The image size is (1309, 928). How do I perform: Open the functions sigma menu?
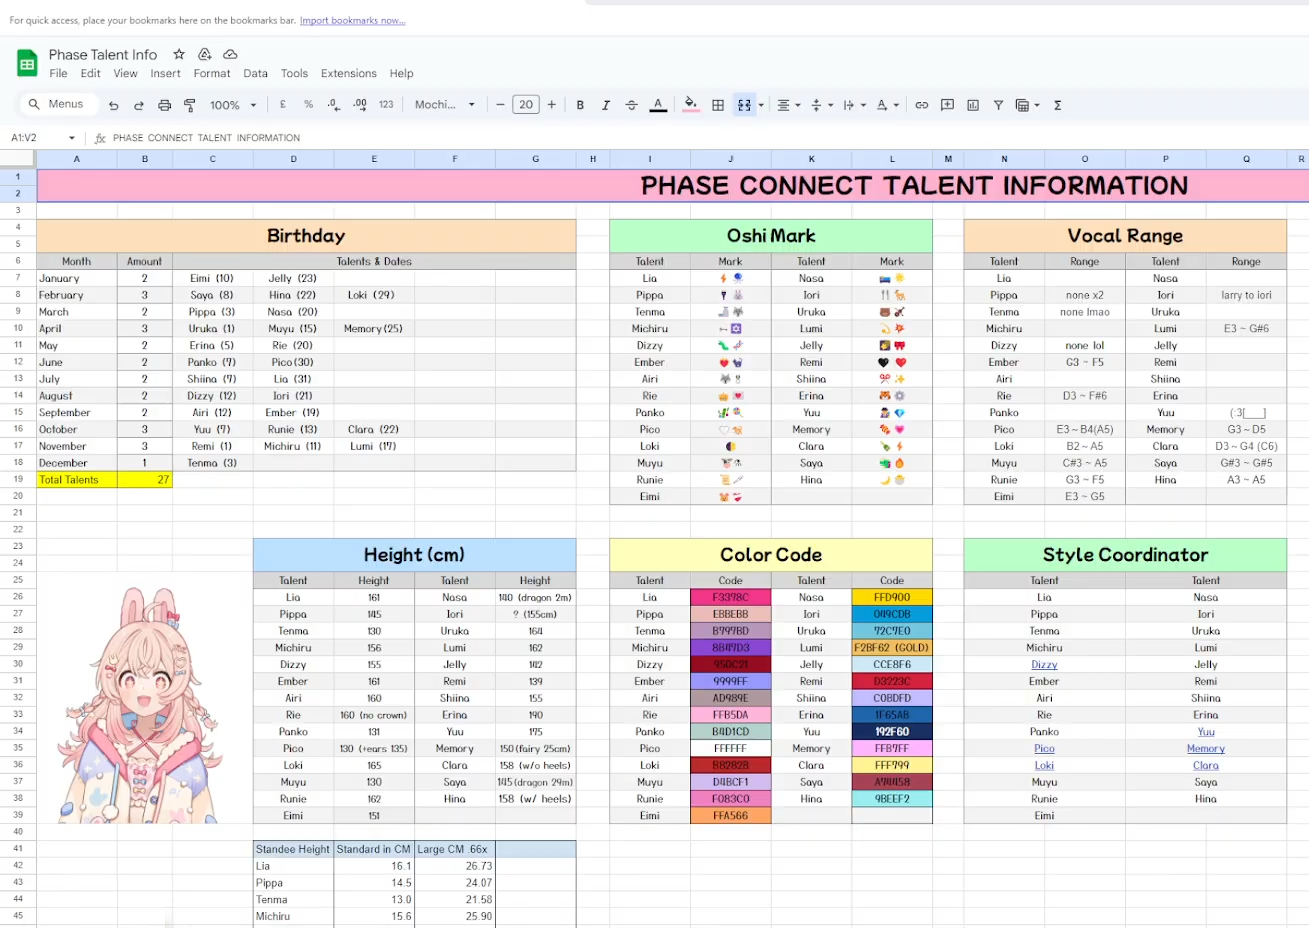[1057, 105]
